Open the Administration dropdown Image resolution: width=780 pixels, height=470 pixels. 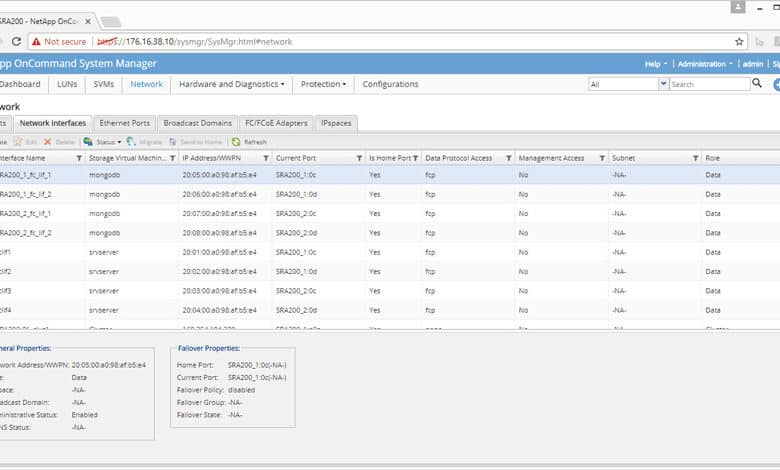(705, 64)
